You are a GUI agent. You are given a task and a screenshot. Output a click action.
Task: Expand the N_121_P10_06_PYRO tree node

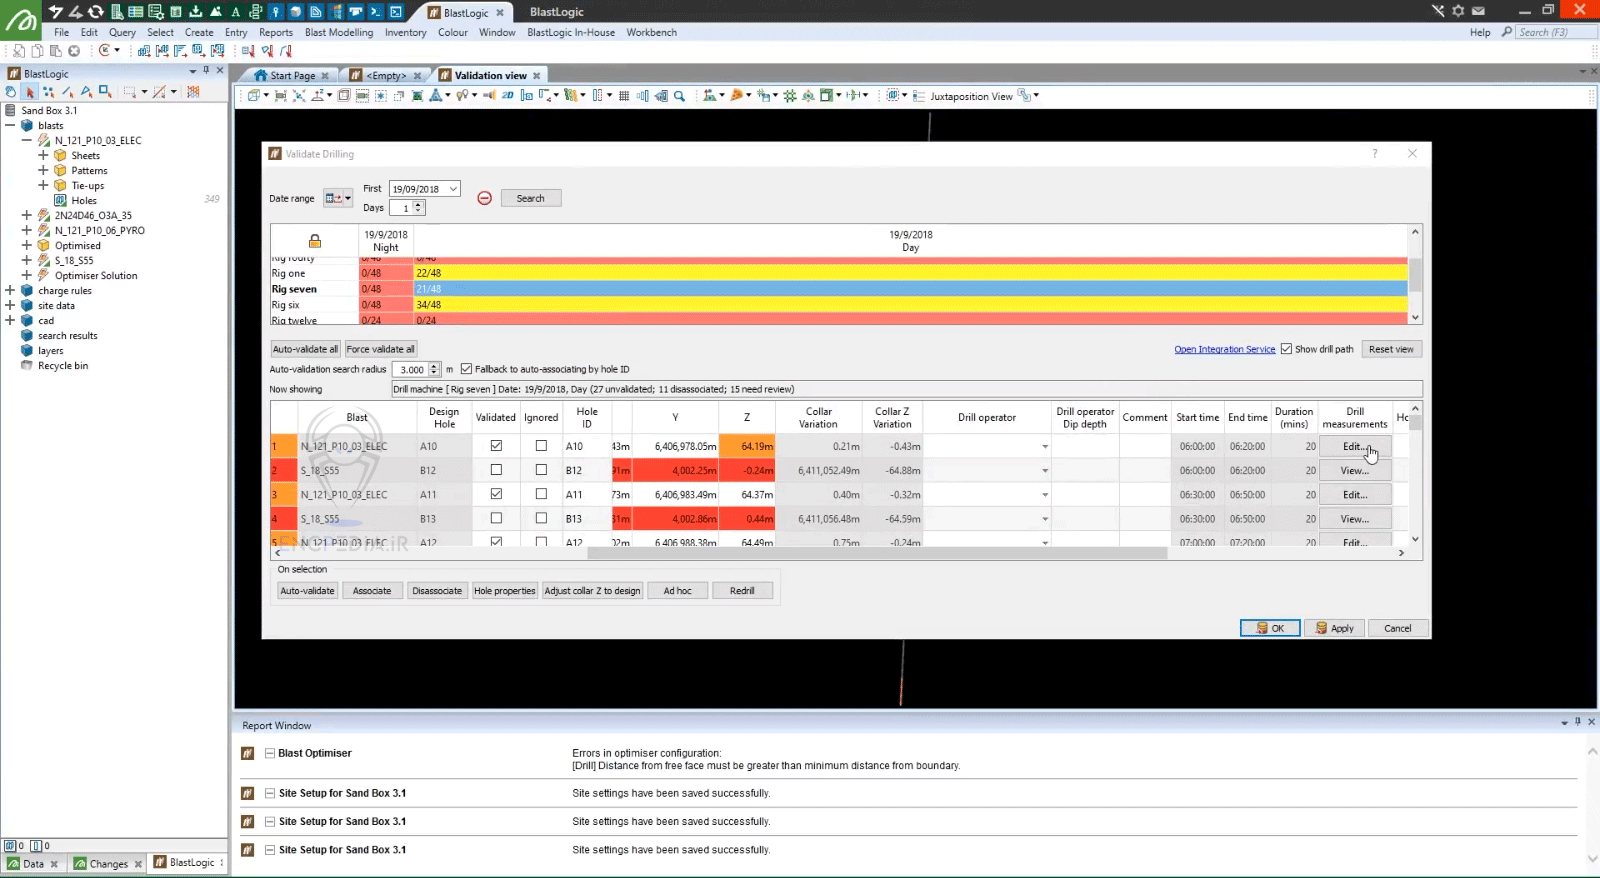(27, 230)
